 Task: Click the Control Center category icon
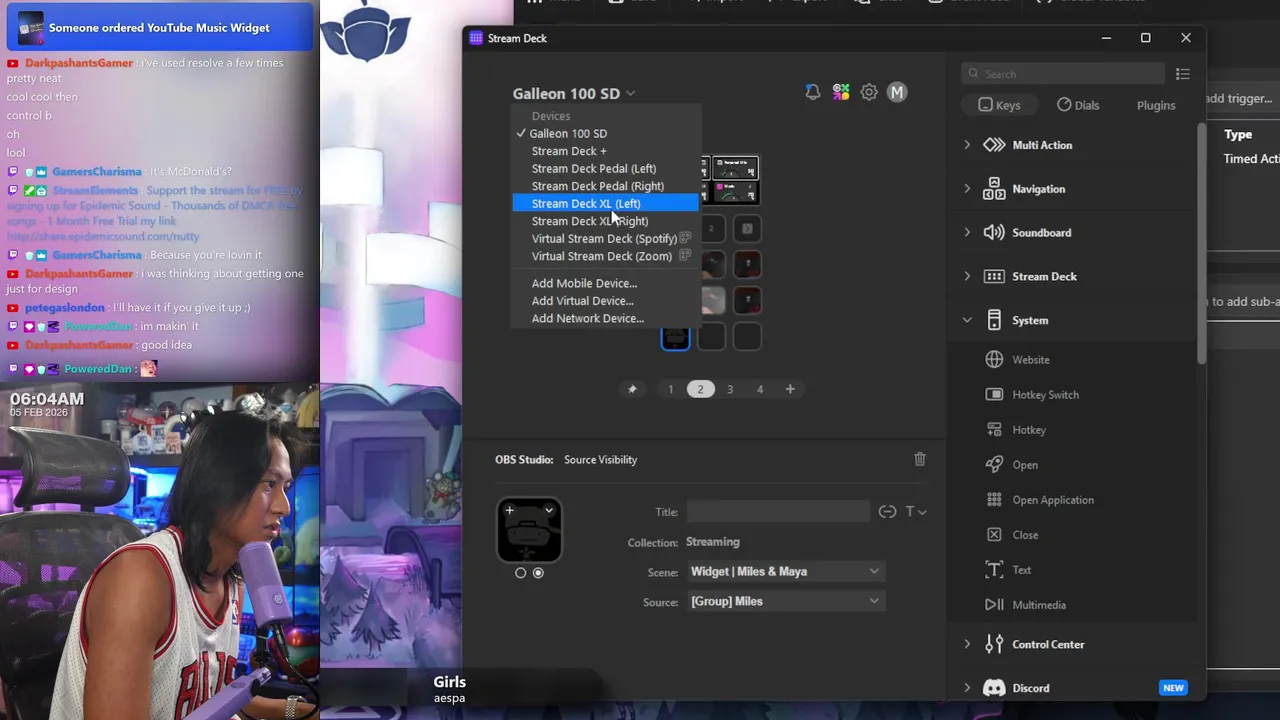click(x=994, y=645)
